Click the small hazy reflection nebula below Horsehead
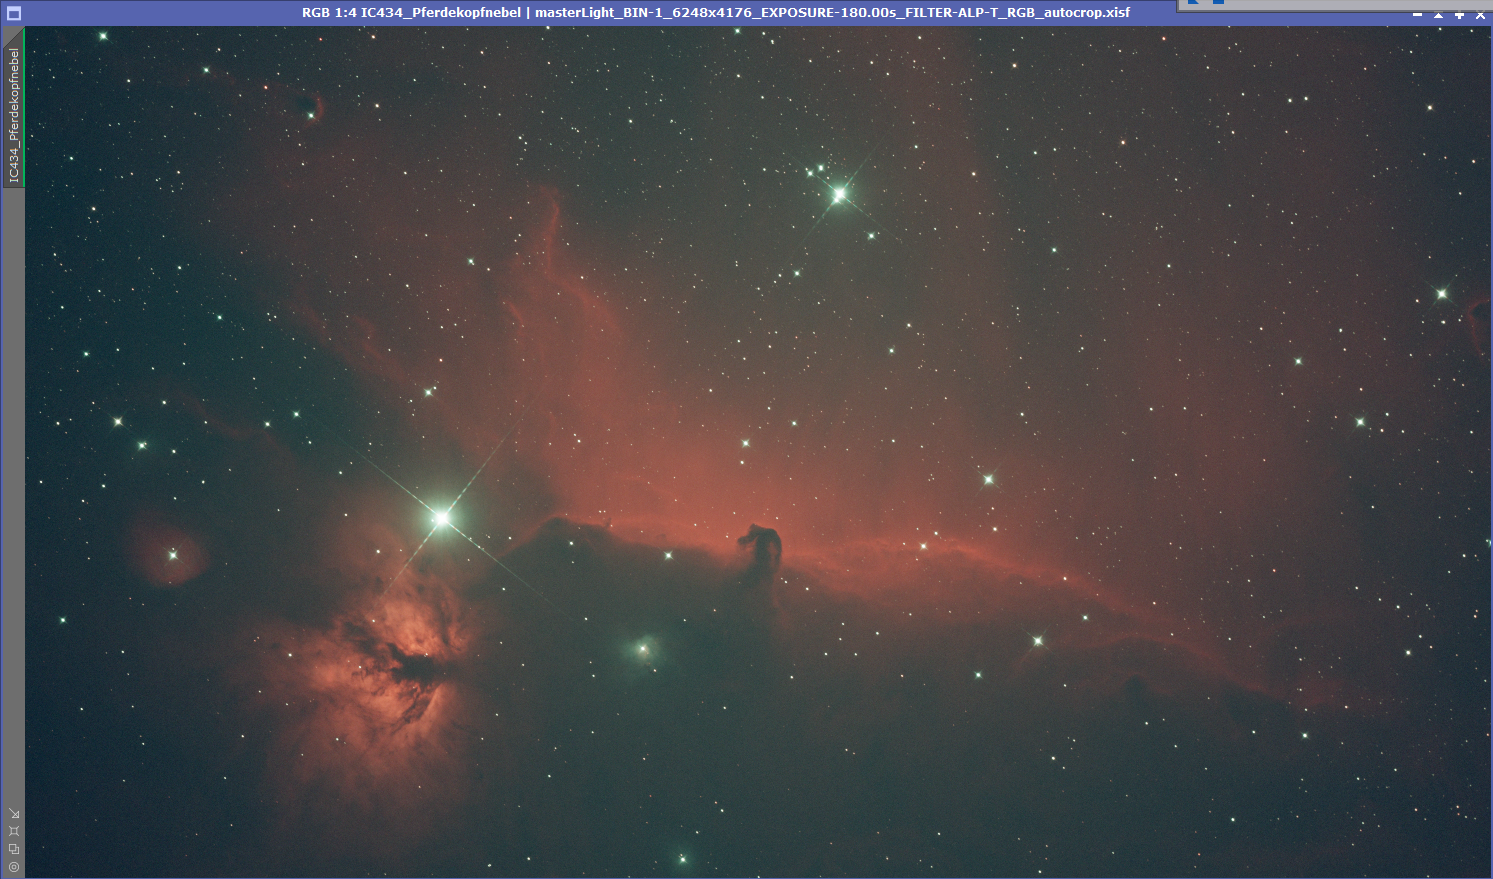The height and width of the screenshot is (879, 1493). [x=643, y=650]
